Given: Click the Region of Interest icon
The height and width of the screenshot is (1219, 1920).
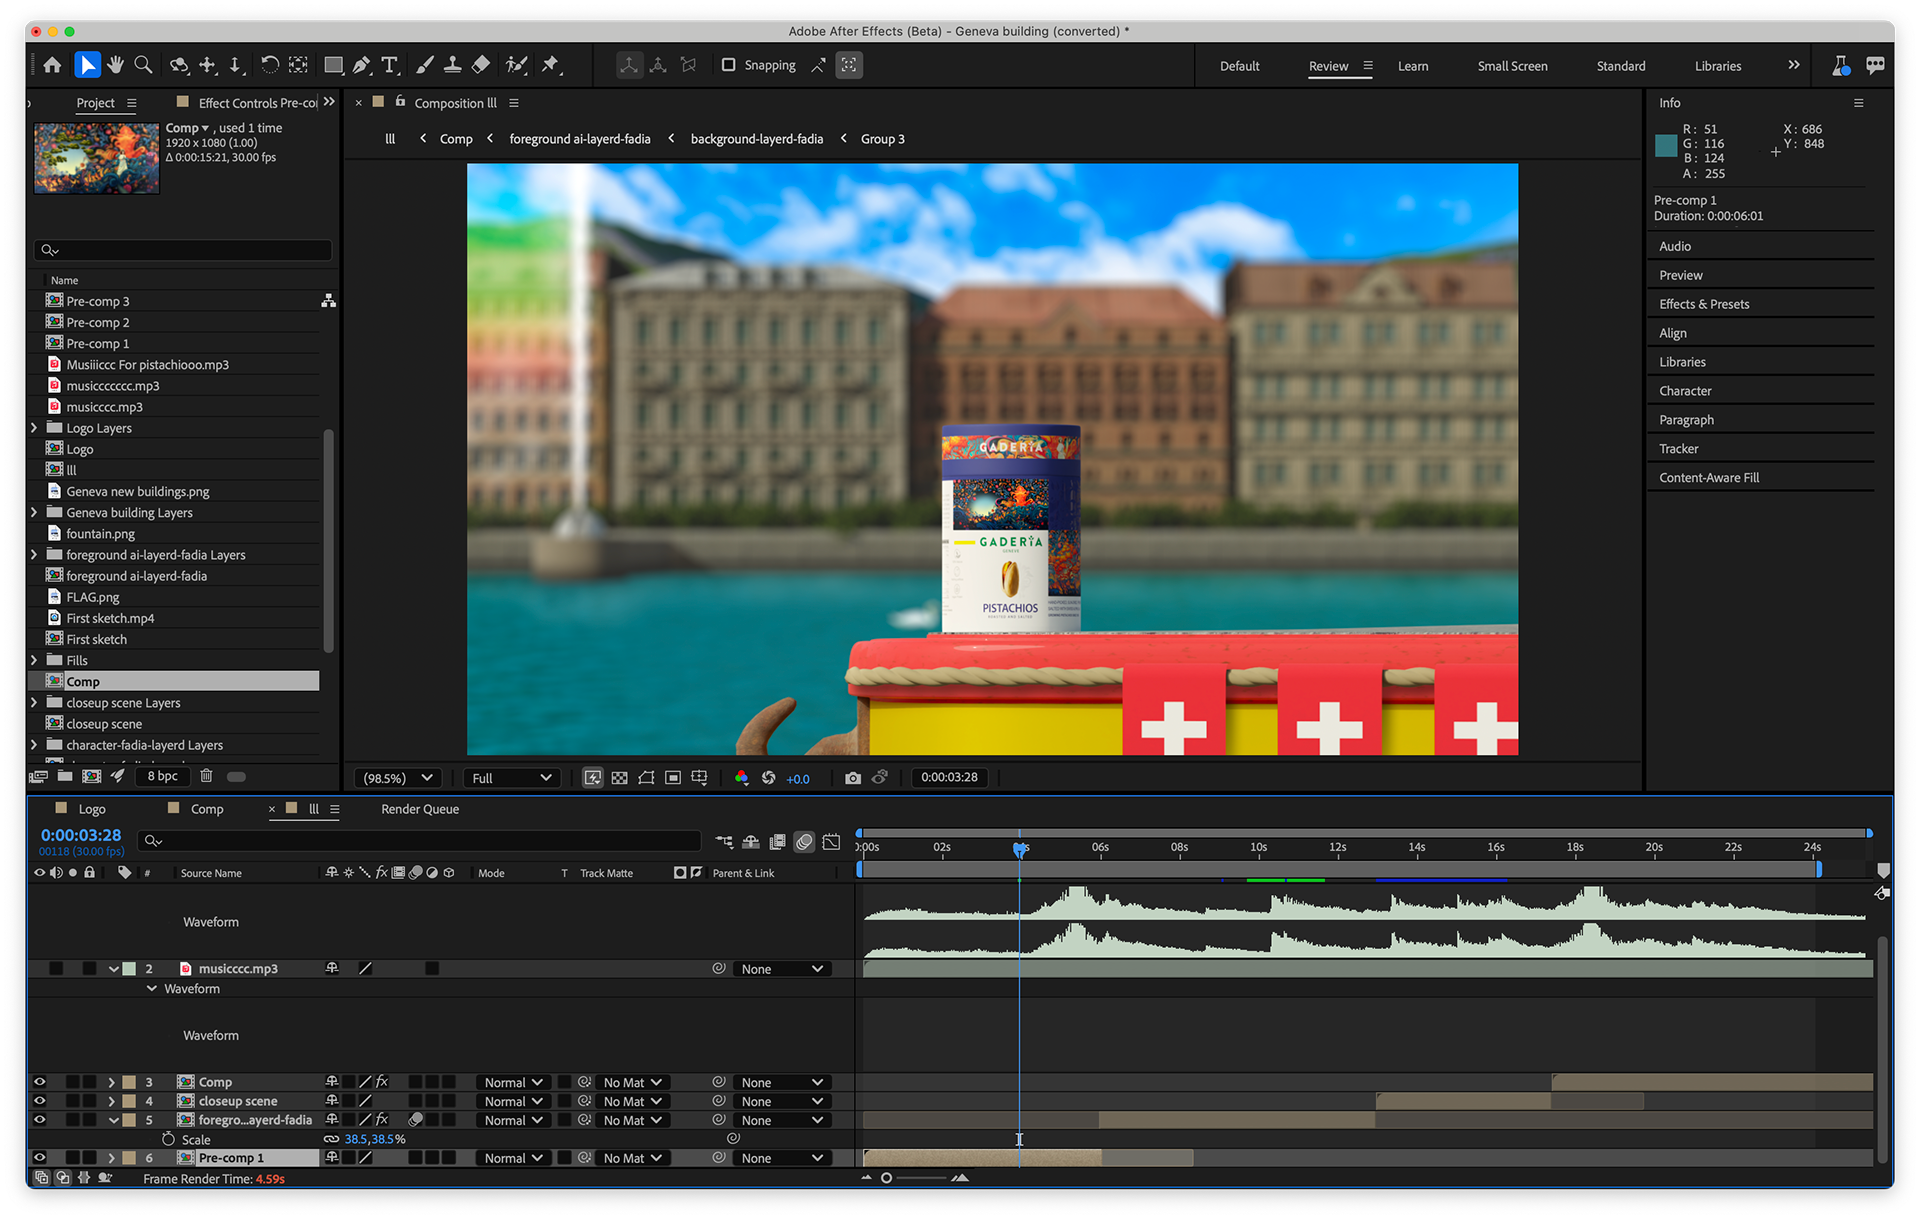Looking at the screenshot, I should point(673,778).
